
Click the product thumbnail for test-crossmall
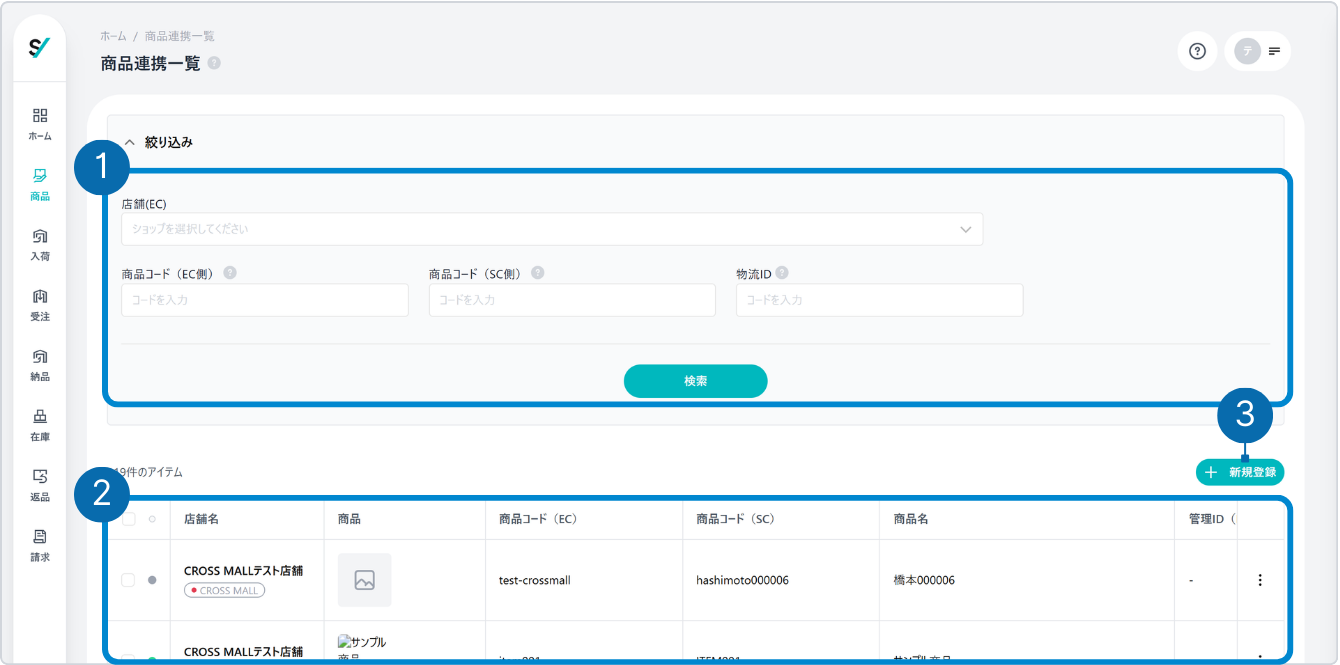pos(365,580)
